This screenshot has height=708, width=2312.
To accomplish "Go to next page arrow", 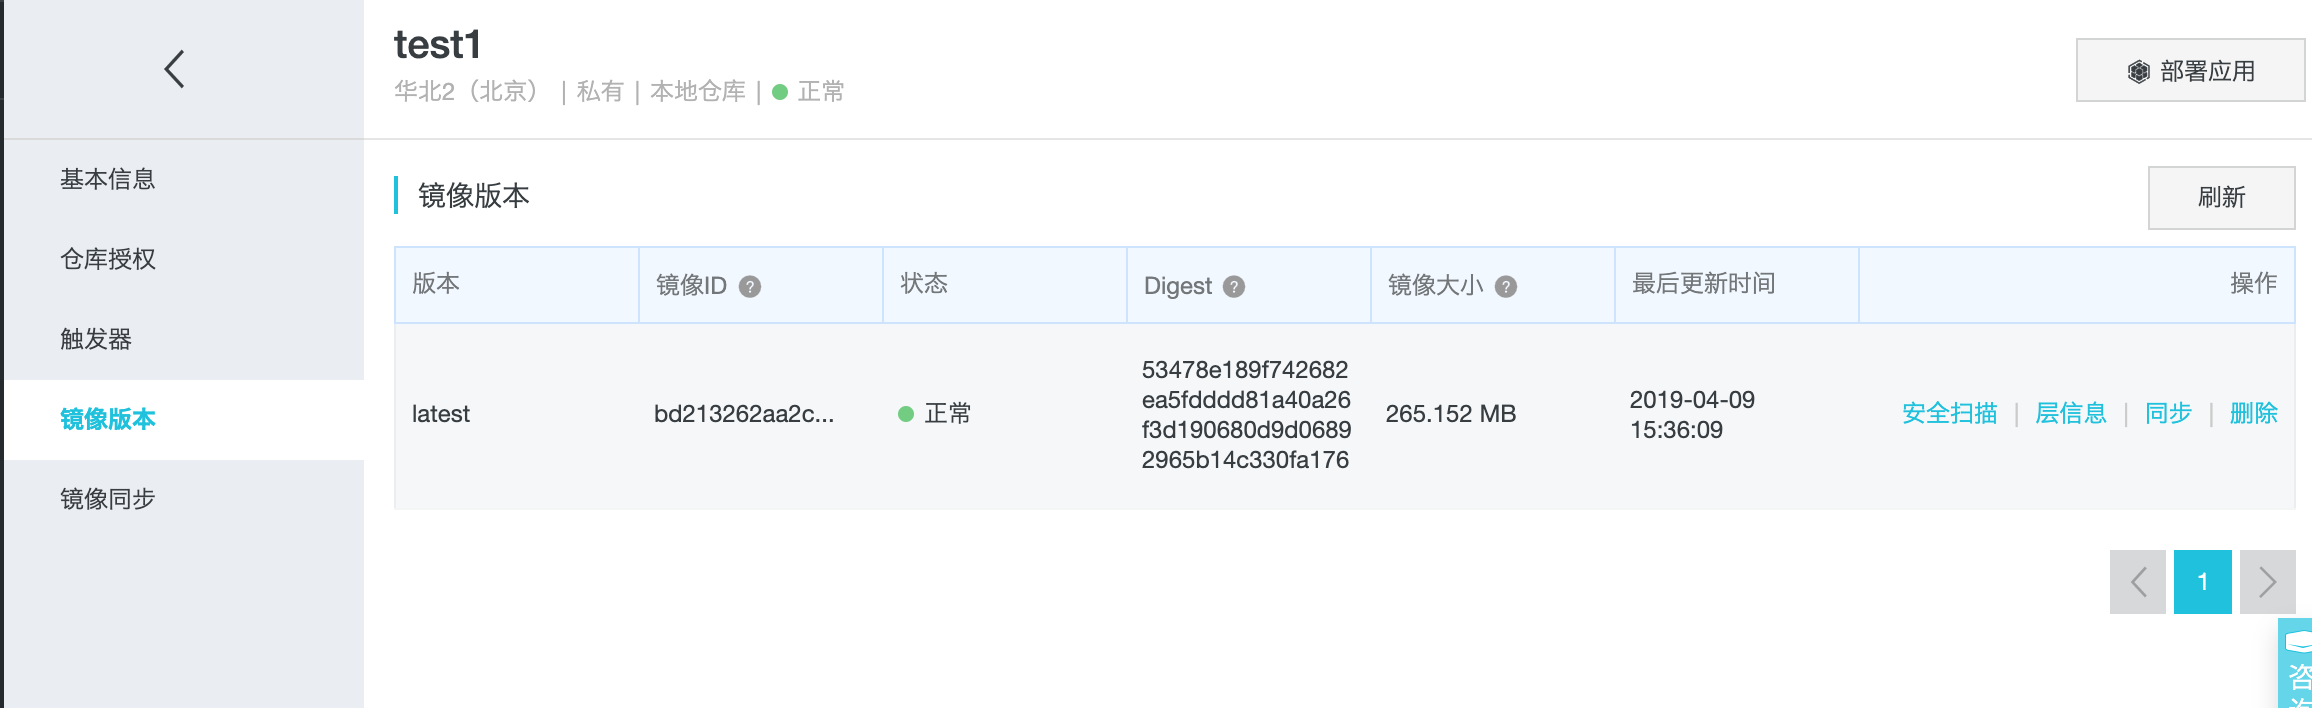I will point(2267,582).
